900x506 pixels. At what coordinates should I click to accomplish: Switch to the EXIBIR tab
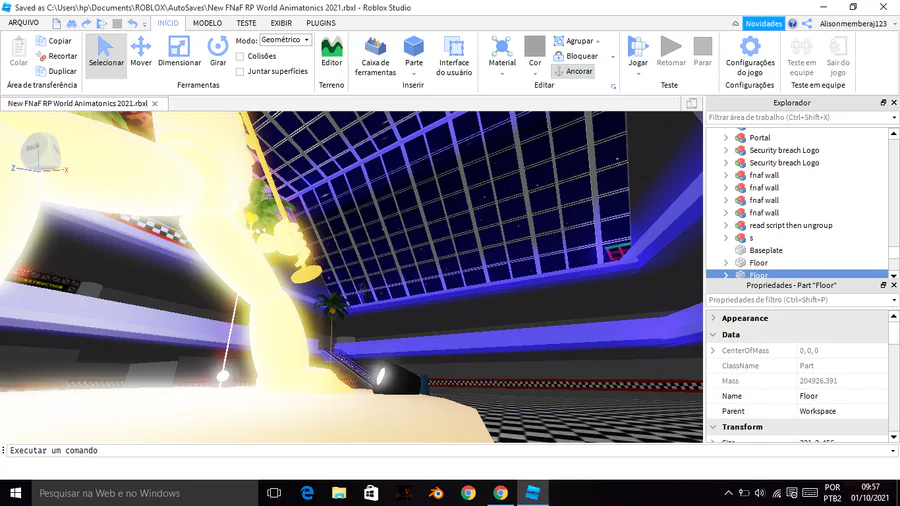tap(281, 23)
